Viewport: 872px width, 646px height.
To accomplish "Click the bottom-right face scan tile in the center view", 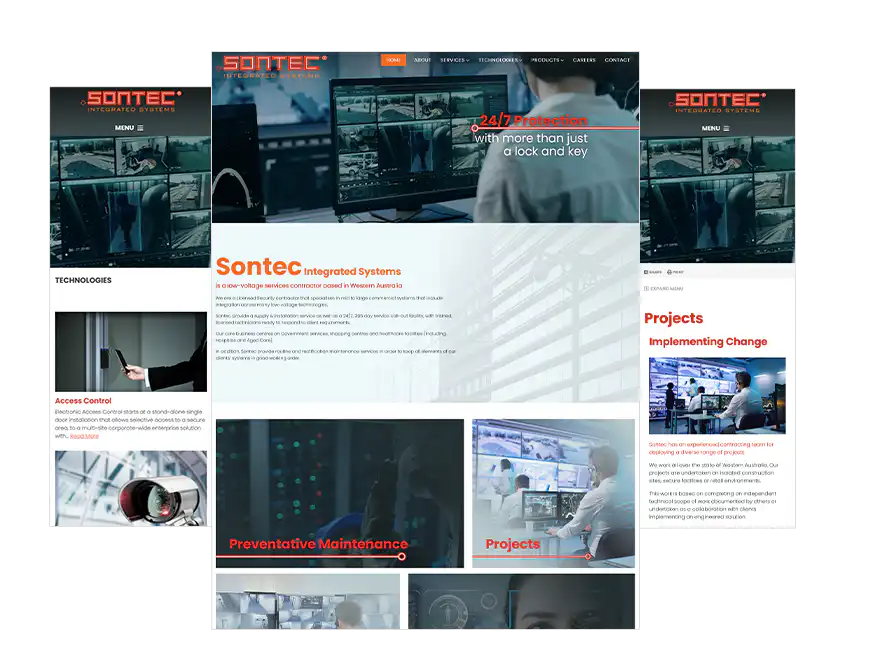I will (x=521, y=602).
